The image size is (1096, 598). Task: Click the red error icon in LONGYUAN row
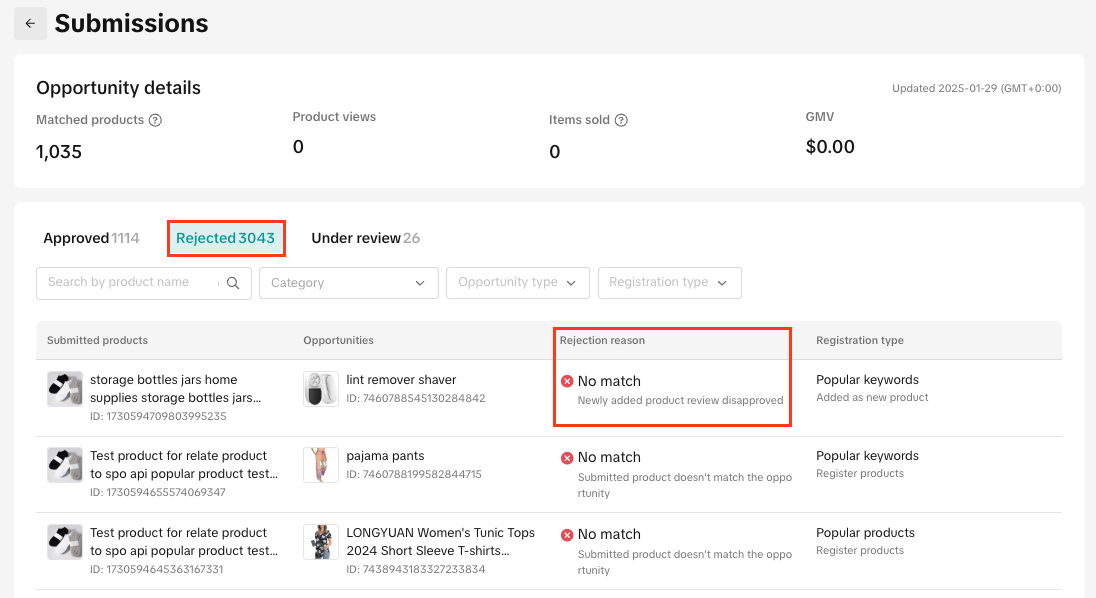567,535
